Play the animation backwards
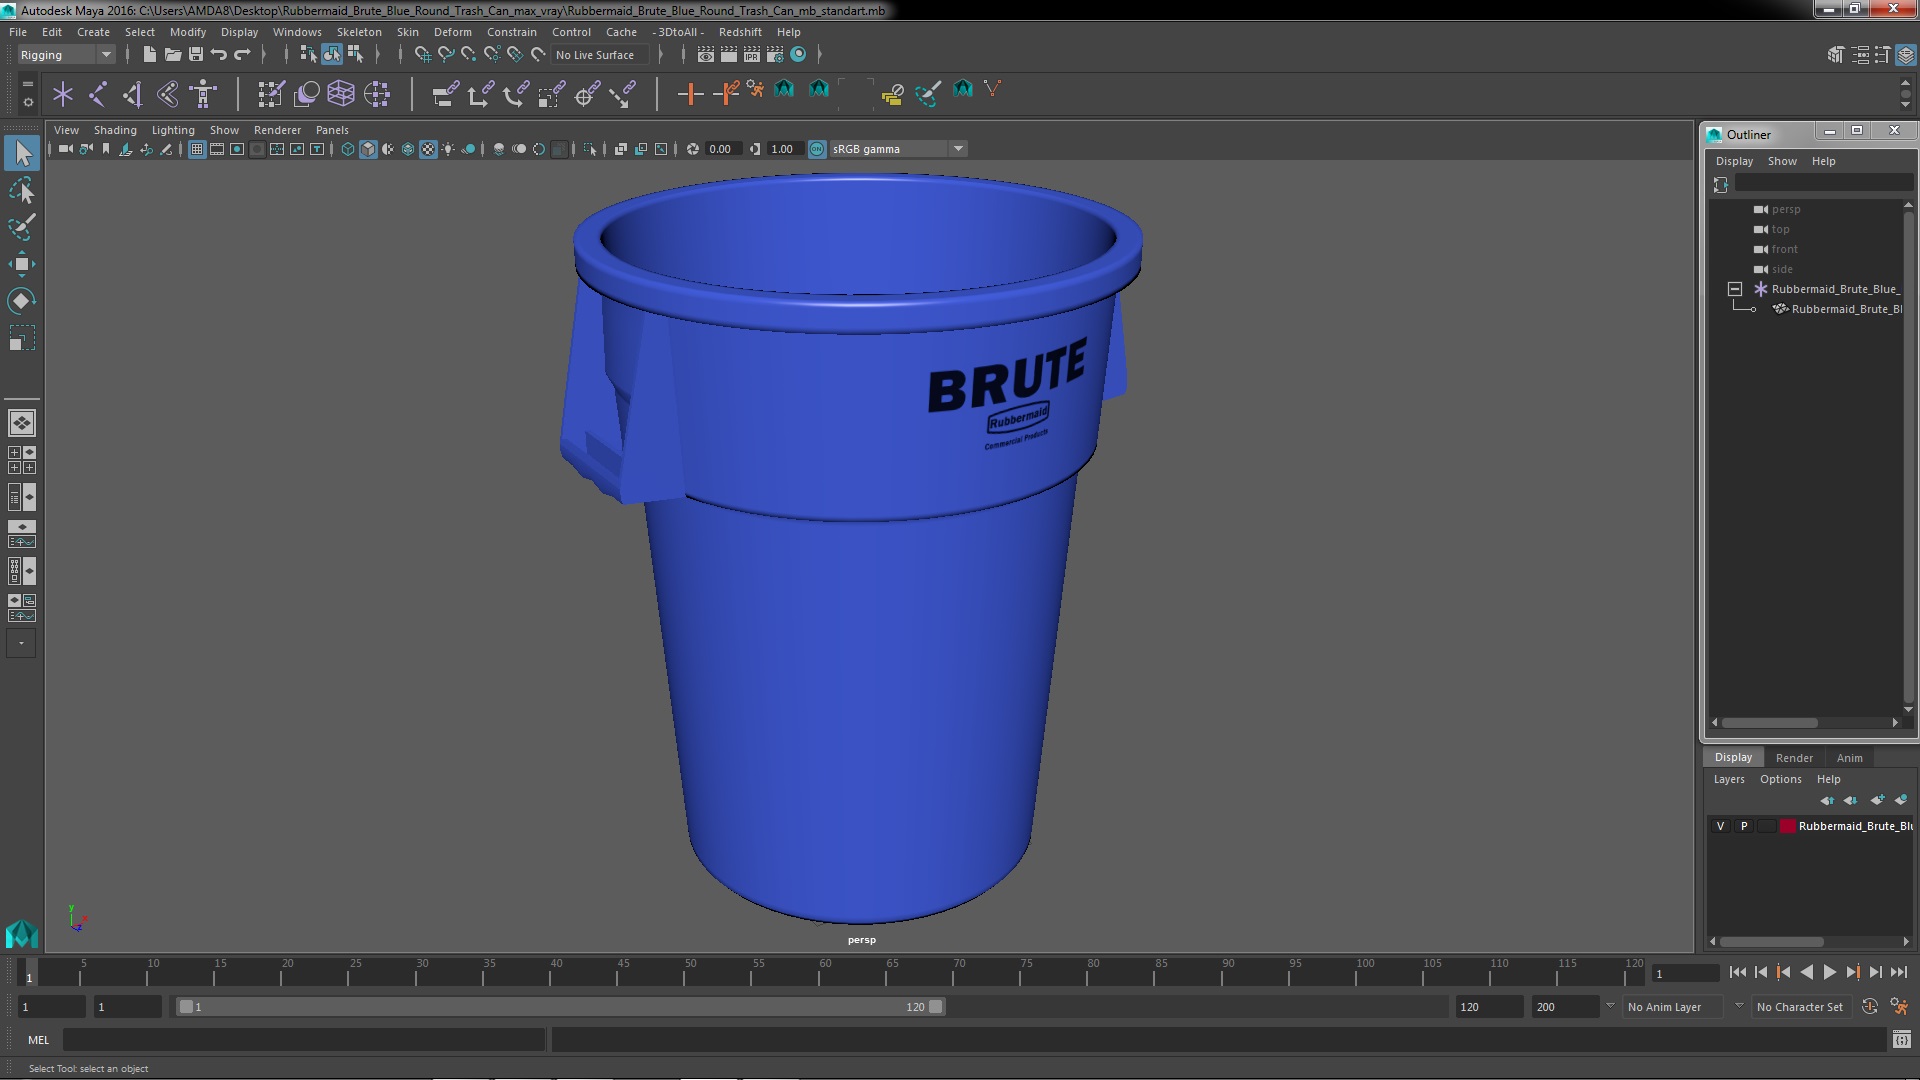 click(x=1806, y=972)
